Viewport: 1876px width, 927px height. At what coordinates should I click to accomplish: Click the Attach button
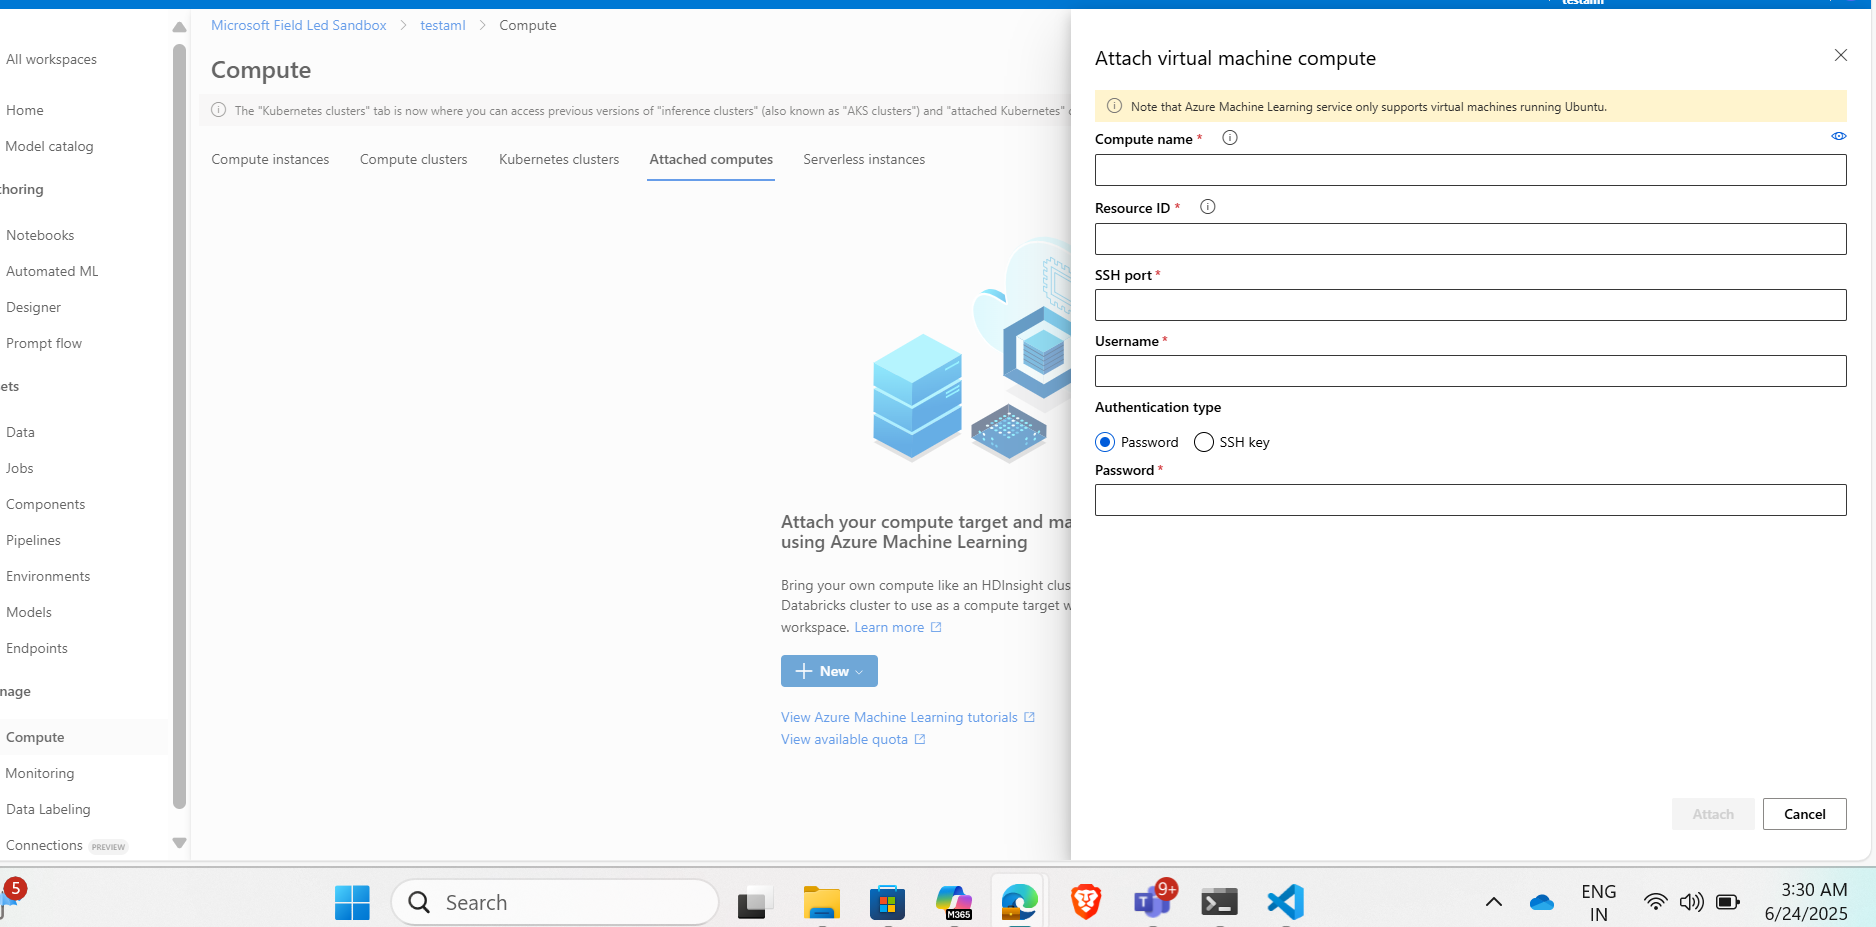[1713, 814]
